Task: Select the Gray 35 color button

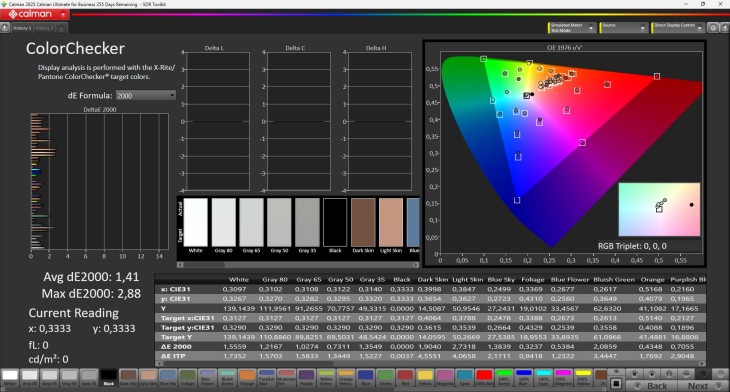Action: [89, 378]
